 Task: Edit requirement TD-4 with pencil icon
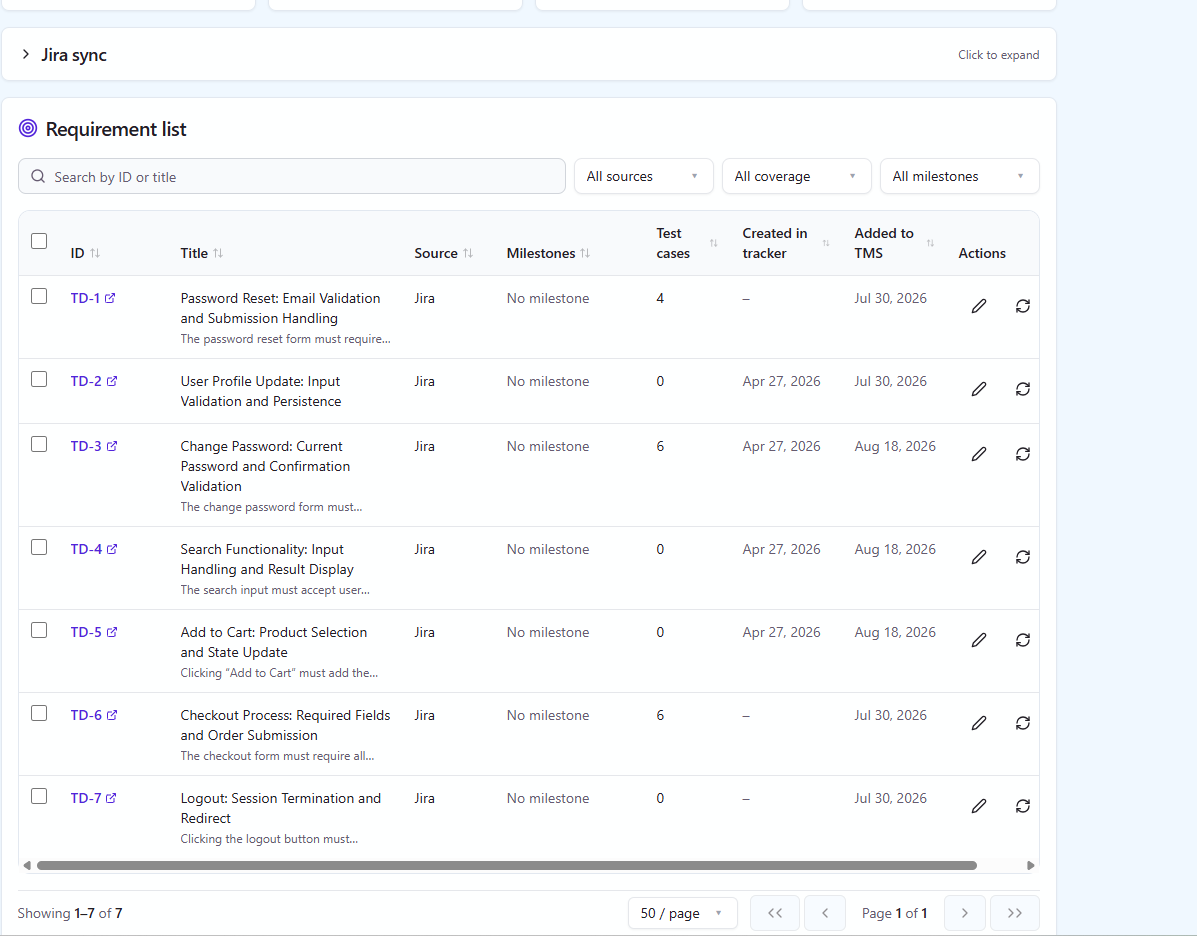979,557
